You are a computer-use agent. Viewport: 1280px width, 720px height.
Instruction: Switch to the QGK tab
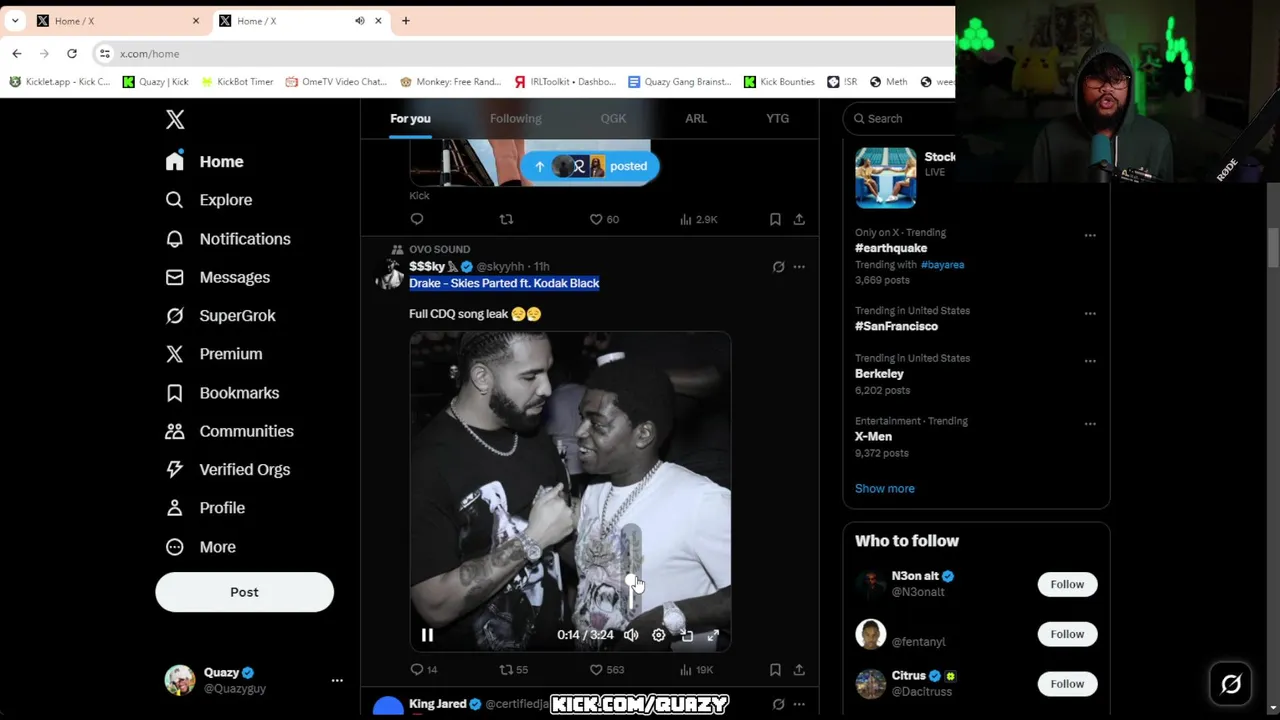(x=613, y=118)
